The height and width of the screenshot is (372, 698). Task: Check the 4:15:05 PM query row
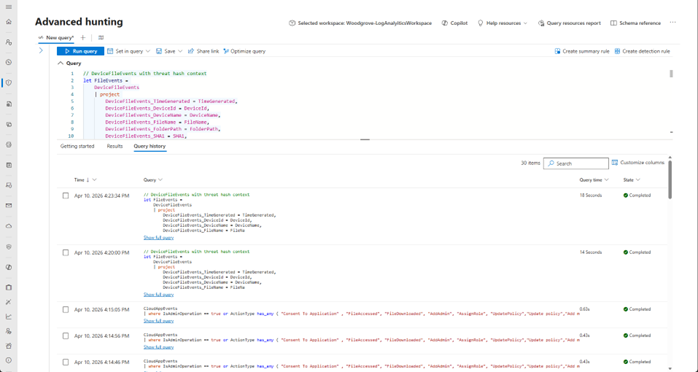[65, 309]
